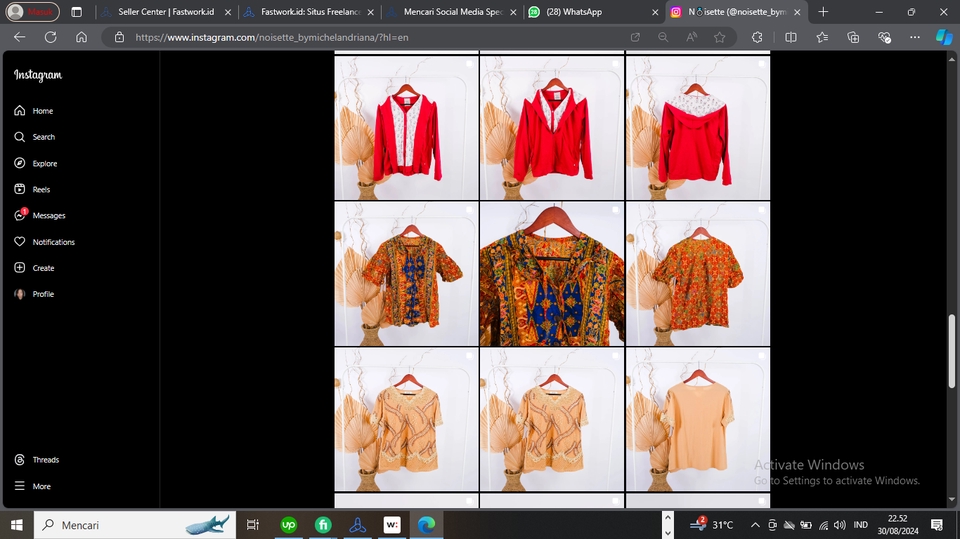Go back in the browser
Viewport: 960px width, 539px height.
coord(20,37)
